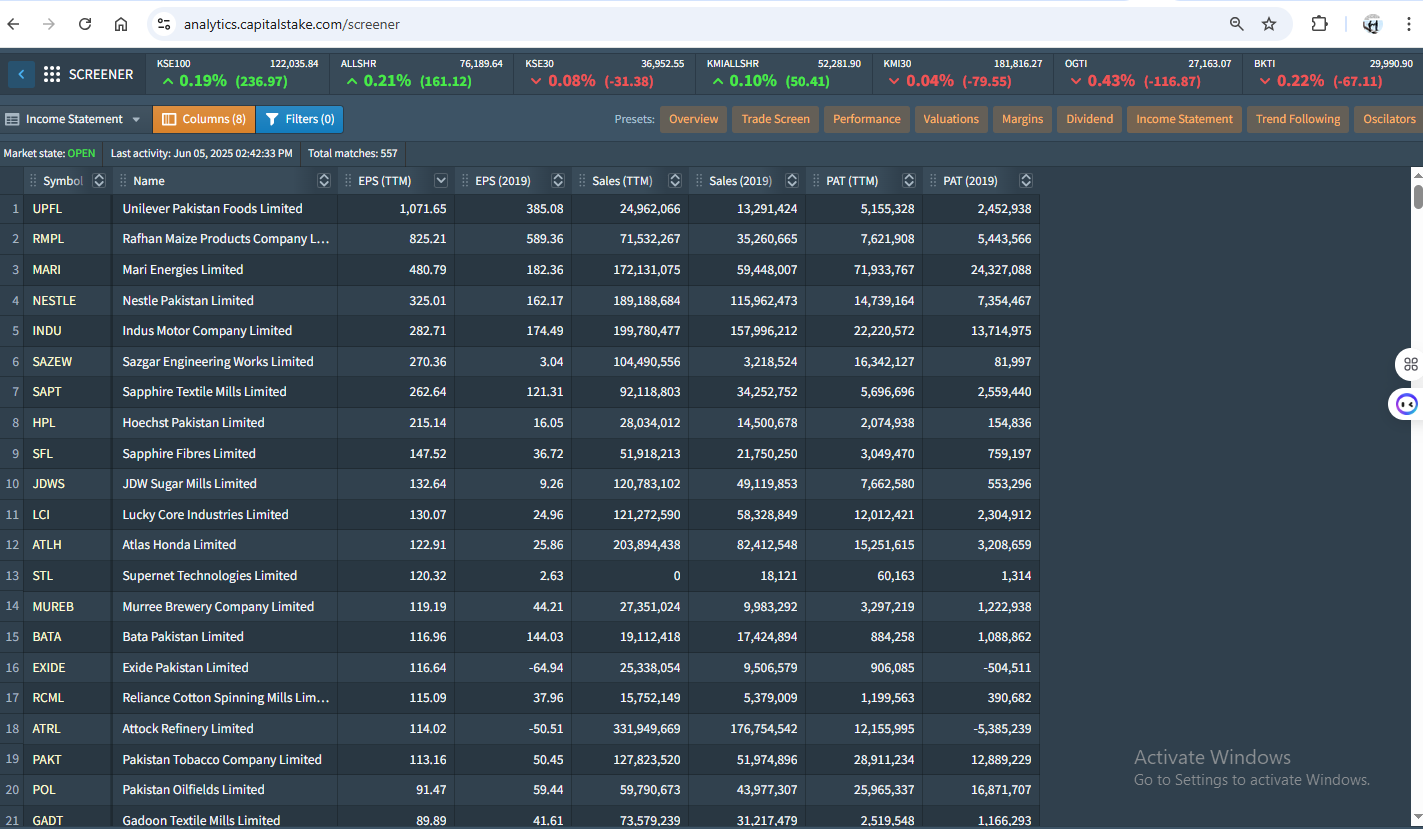The image size is (1423, 829).
Task: Click the KSE30 index ticker
Action: pos(605,73)
